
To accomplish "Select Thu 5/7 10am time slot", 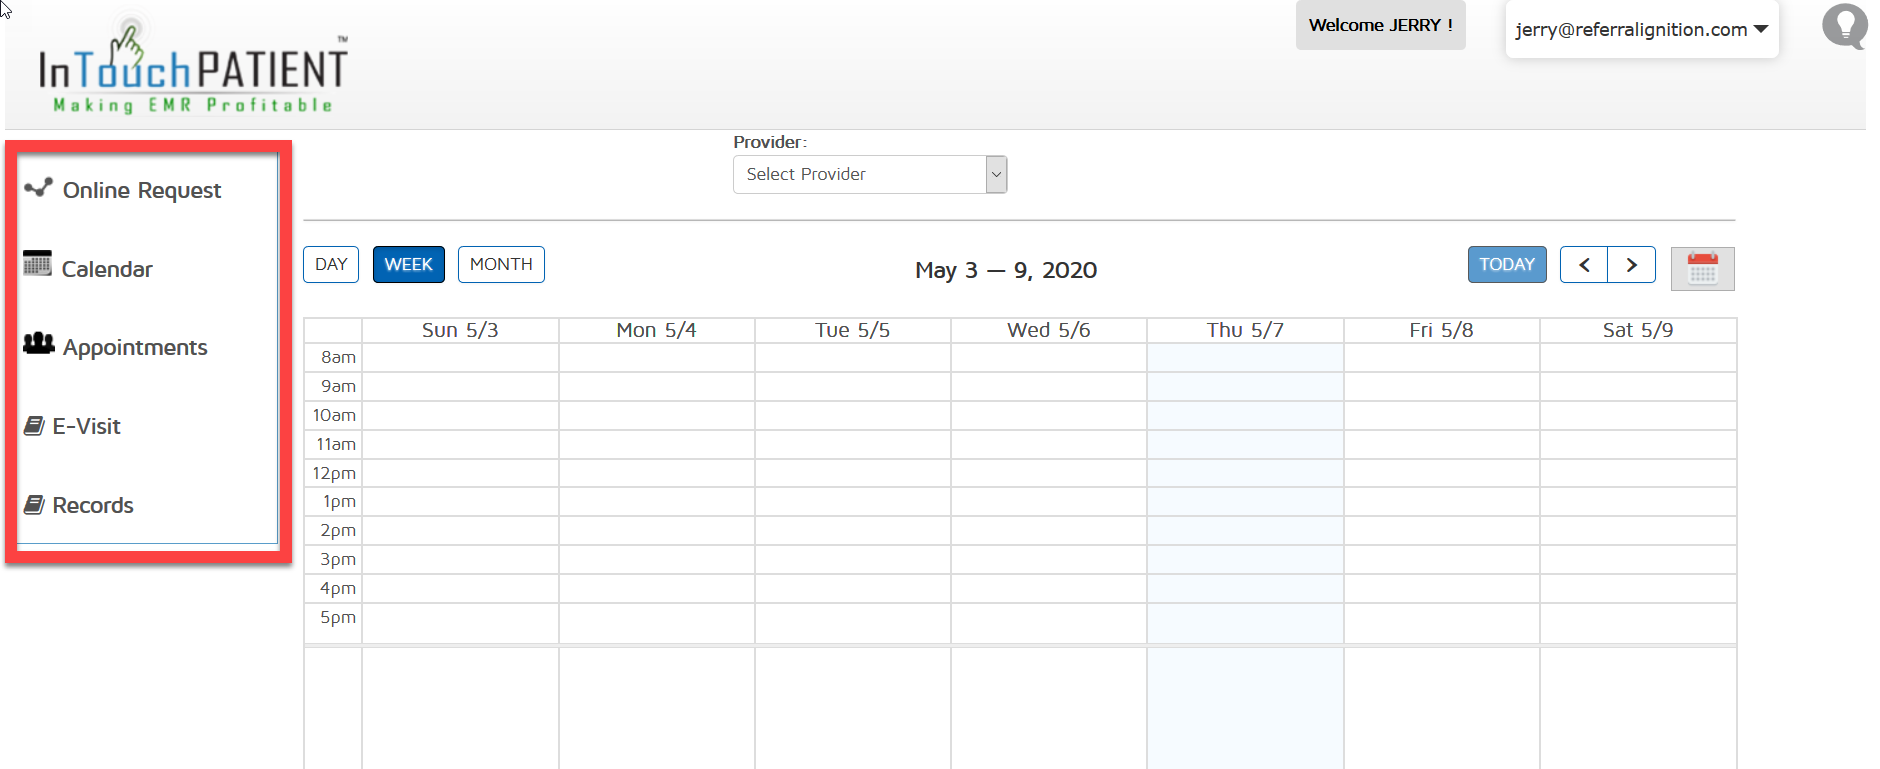I will pyautogui.click(x=1244, y=415).
